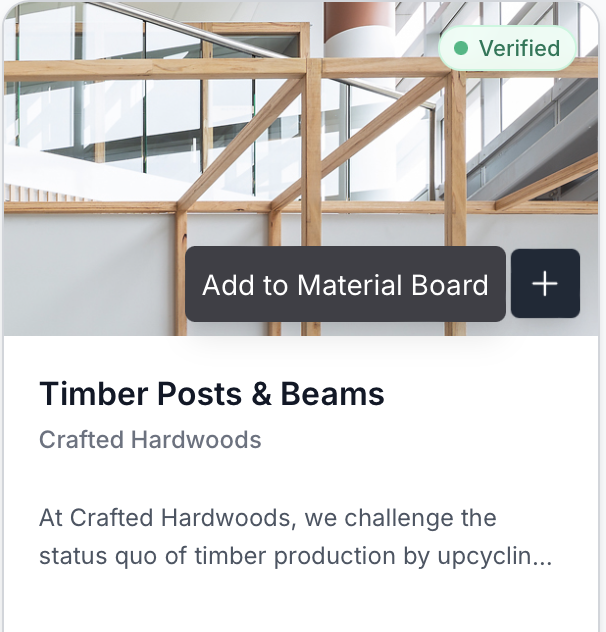This screenshot has width=606, height=632.
Task: Click the product description paragraph
Action: (295, 537)
